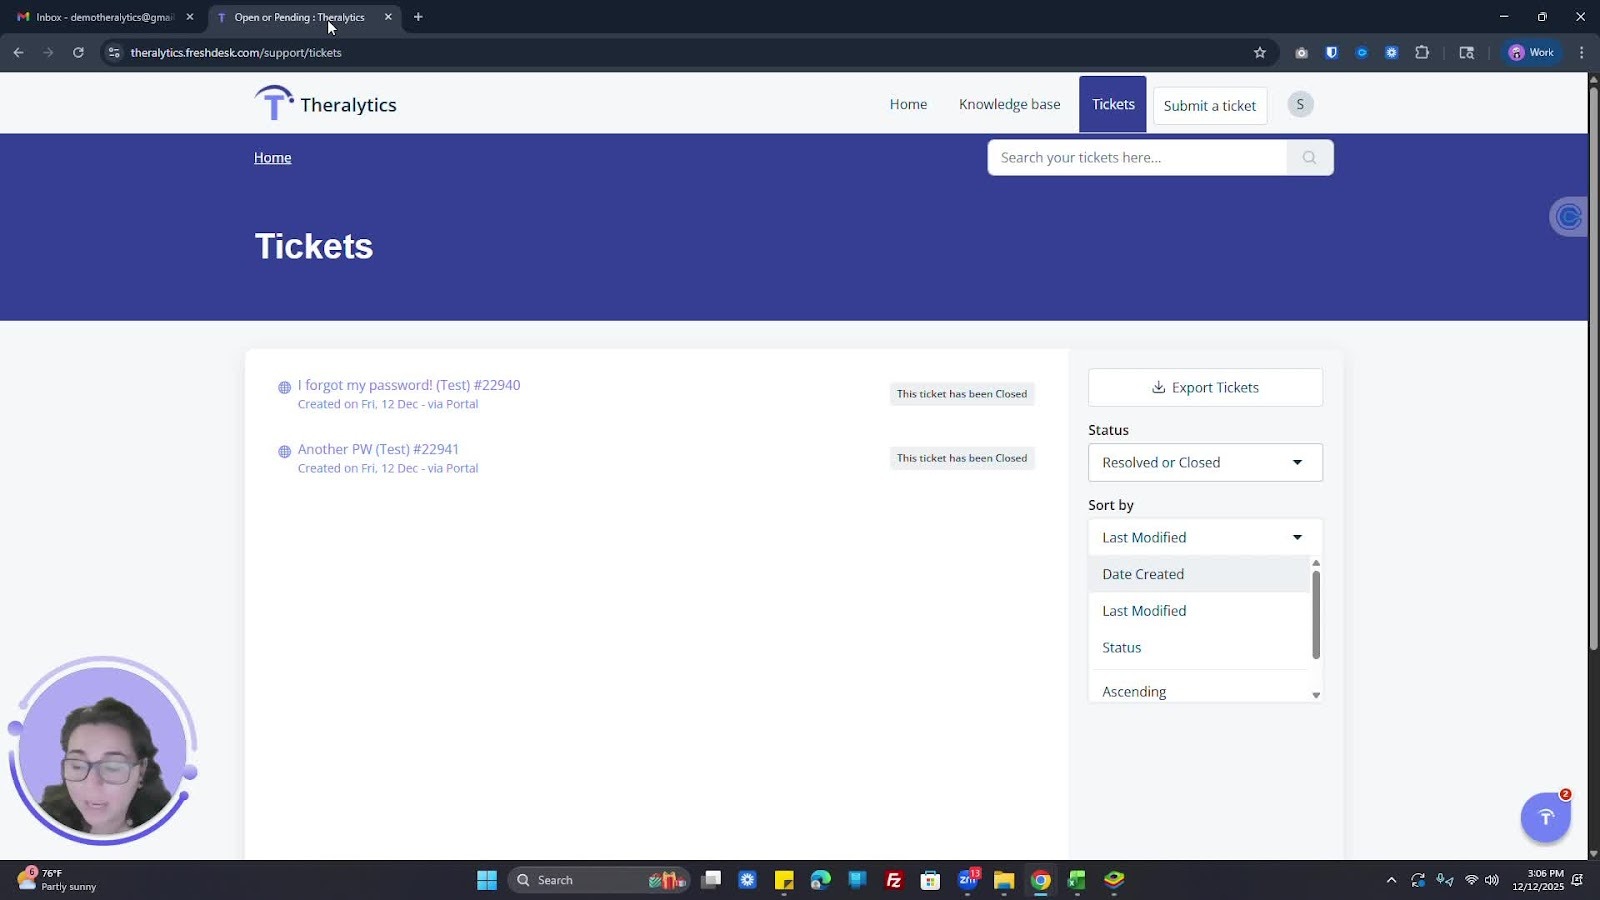Click the globe icon beside ticket #22940
Screen dimensions: 1600x900
click(285, 387)
